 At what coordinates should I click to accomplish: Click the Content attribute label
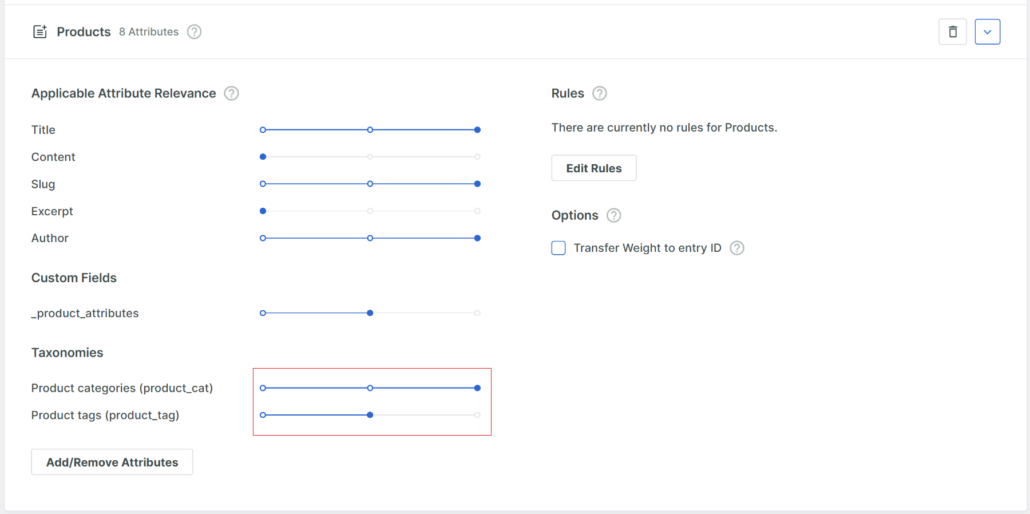coord(53,157)
